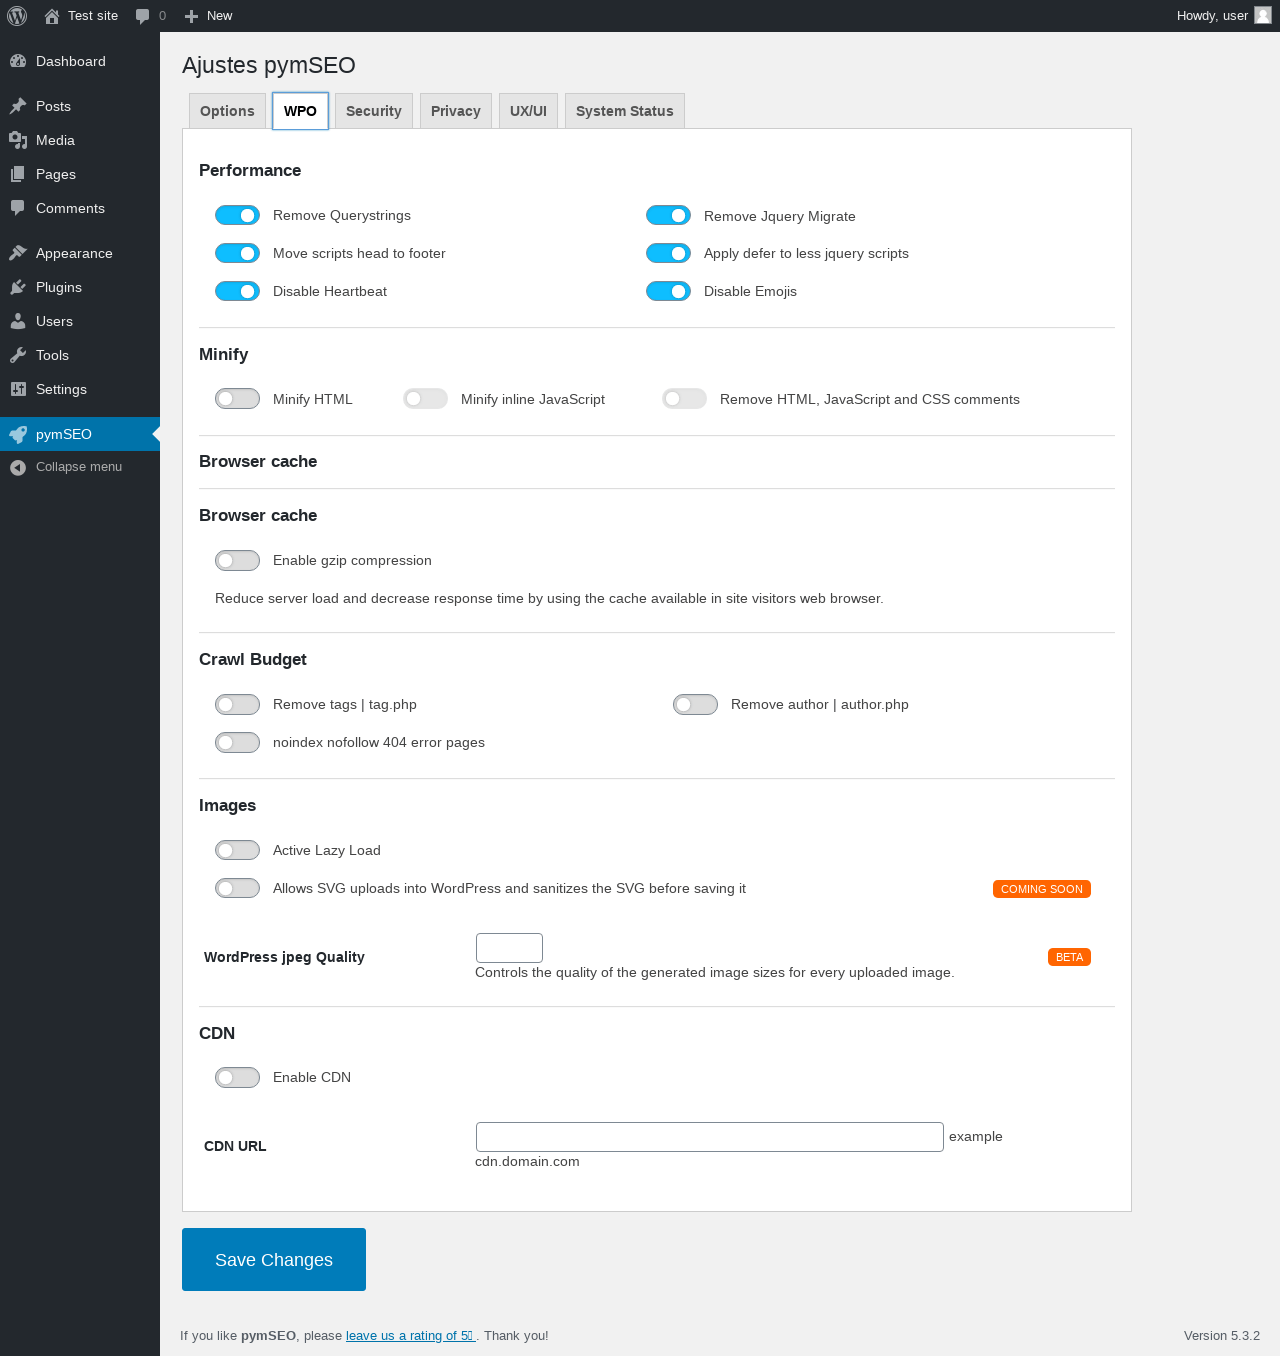The height and width of the screenshot is (1356, 1280).
Task: Click the Collapse menu arrow icon
Action: (x=18, y=467)
